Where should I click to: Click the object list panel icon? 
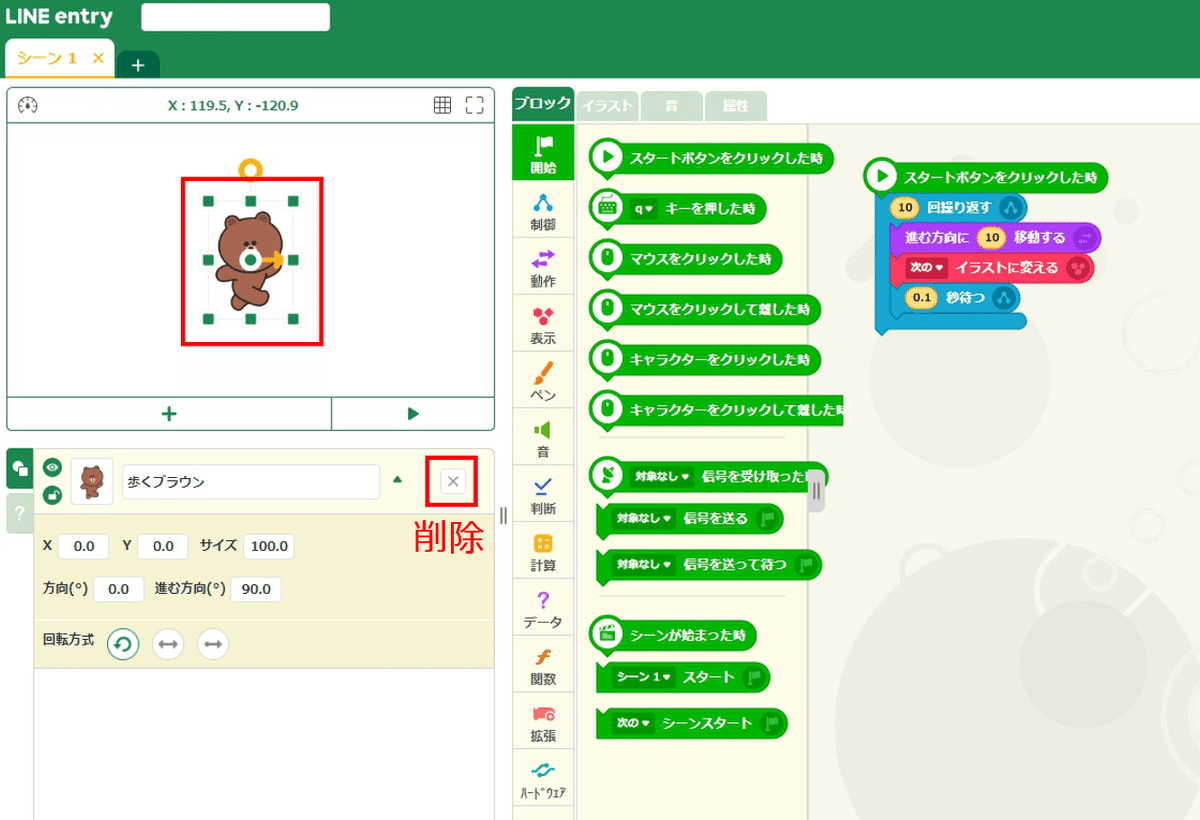(19, 468)
